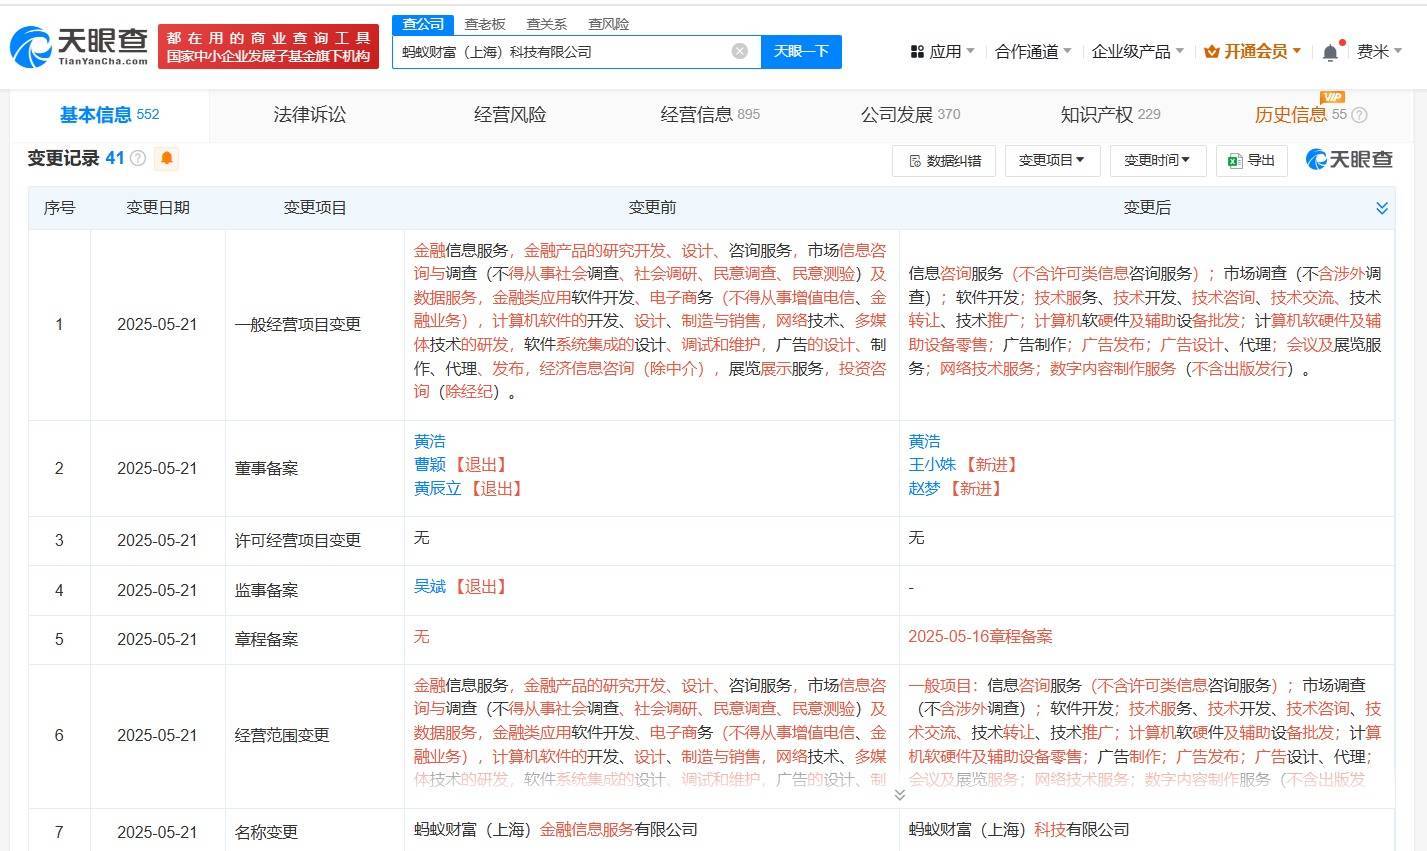
Task: Select the 公司发展 tab
Action: click(910, 115)
